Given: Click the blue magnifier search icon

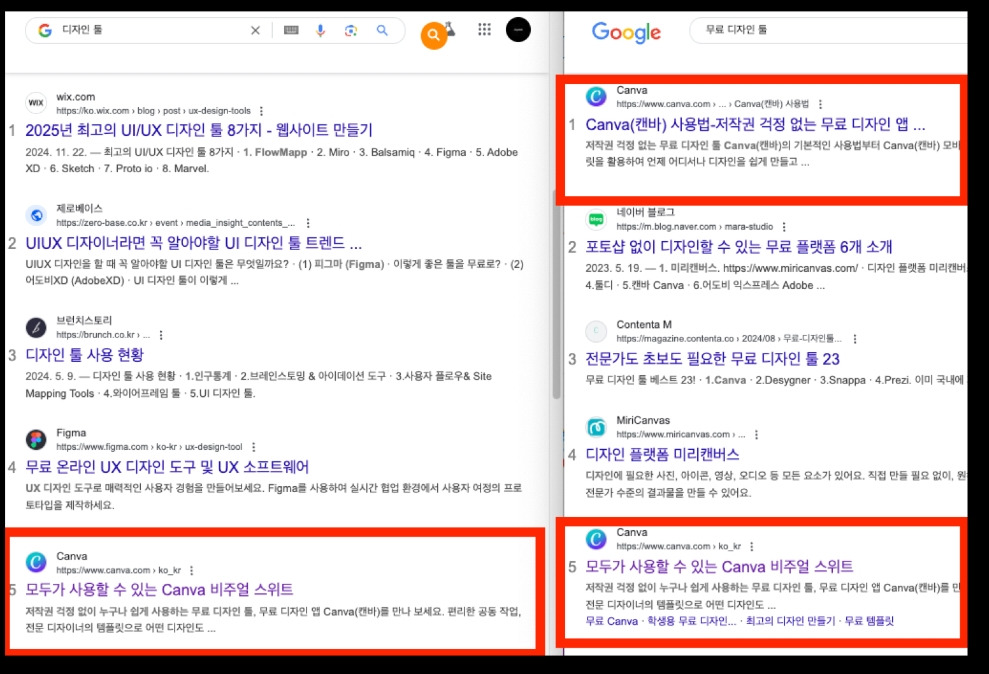Looking at the screenshot, I should point(382,30).
